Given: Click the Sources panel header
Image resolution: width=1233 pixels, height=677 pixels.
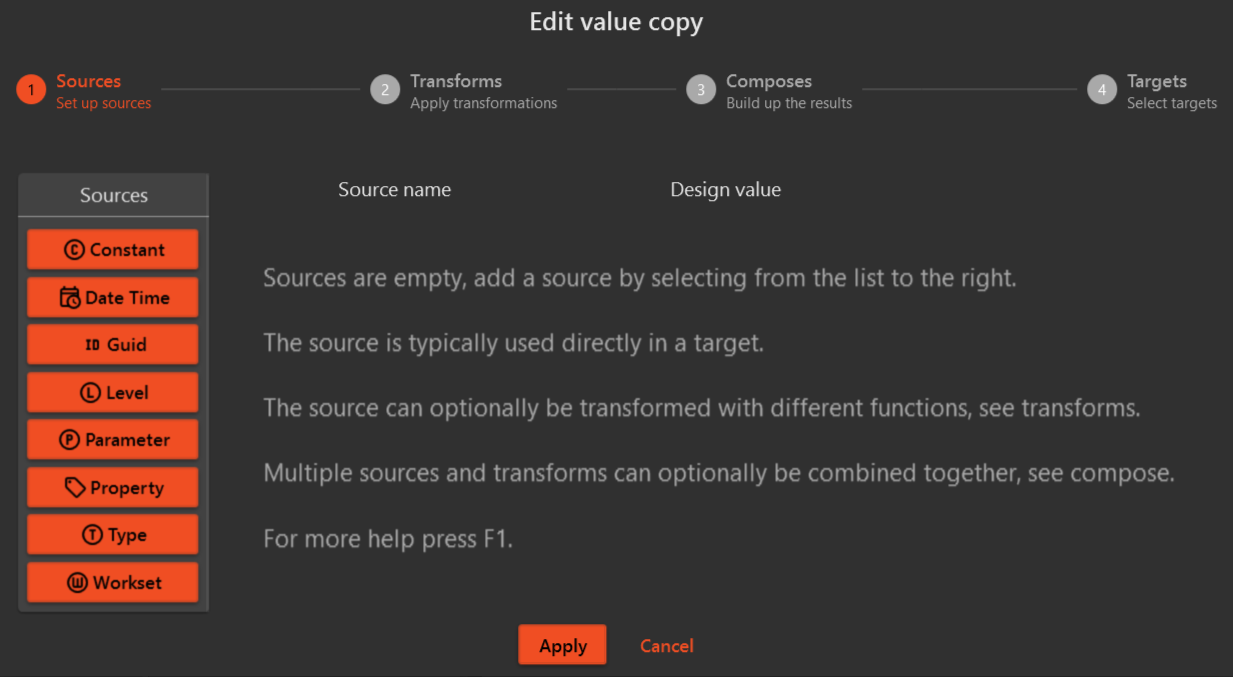Looking at the screenshot, I should (112, 194).
